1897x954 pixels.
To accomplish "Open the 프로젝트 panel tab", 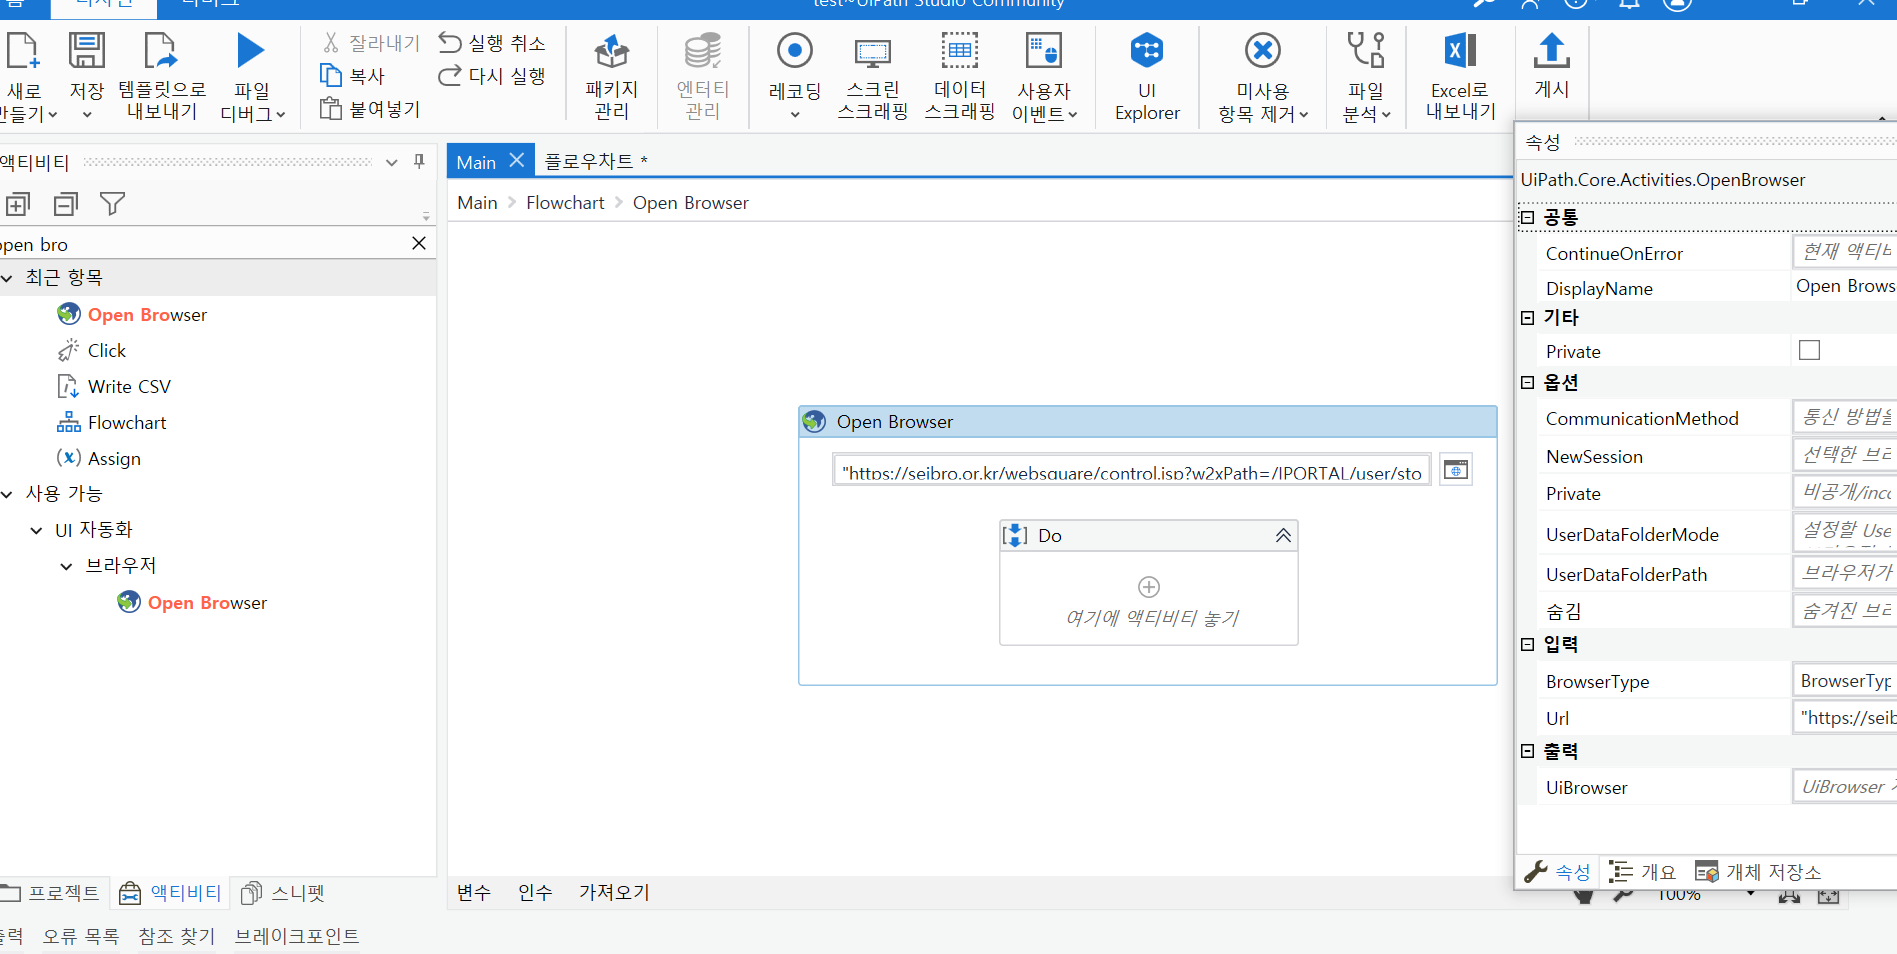I will (x=50, y=893).
